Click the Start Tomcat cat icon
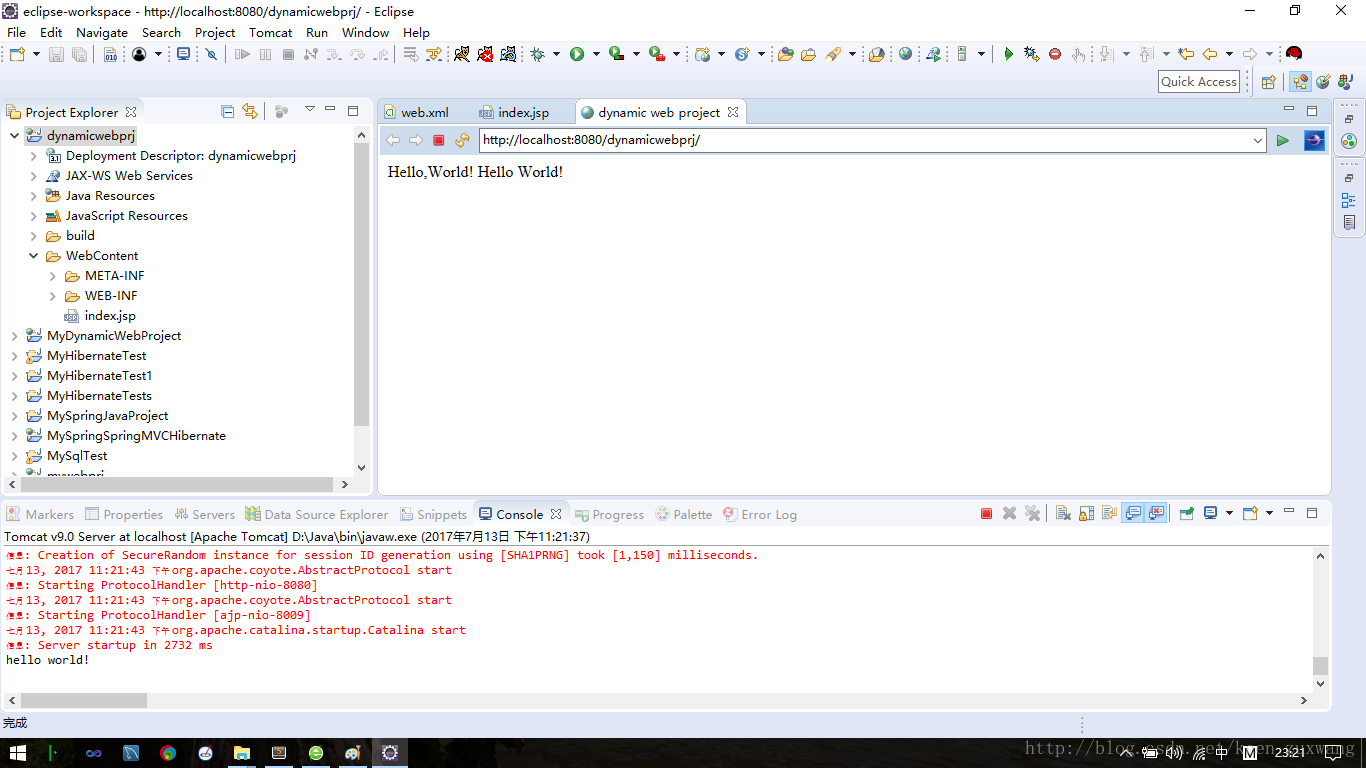The width and height of the screenshot is (1366, 768). click(462, 54)
